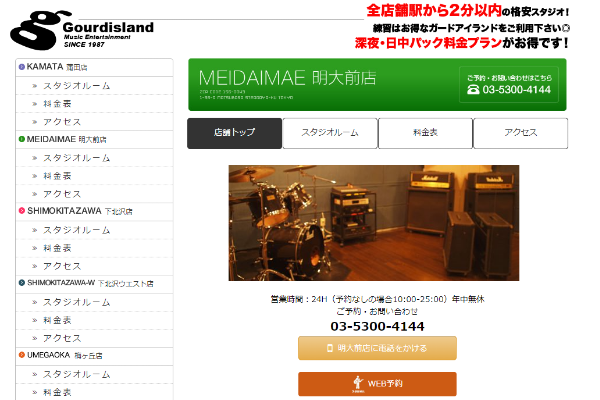Select the アクセス tab
The image size is (600, 400).
click(x=520, y=133)
